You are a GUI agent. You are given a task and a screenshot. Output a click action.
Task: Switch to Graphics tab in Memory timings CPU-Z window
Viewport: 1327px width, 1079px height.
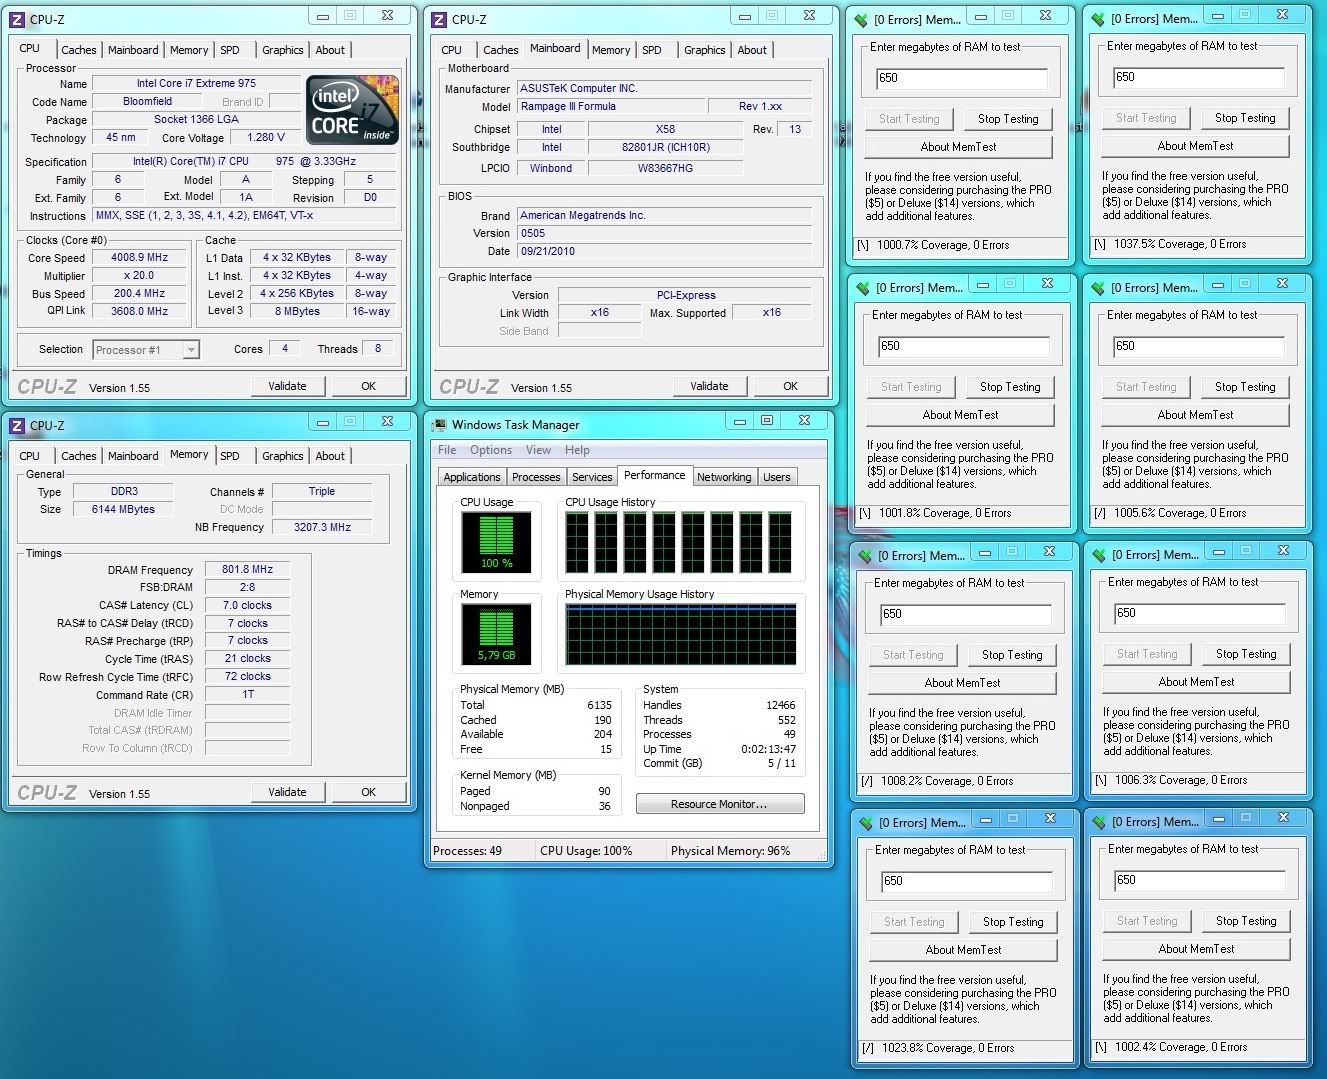coord(283,456)
